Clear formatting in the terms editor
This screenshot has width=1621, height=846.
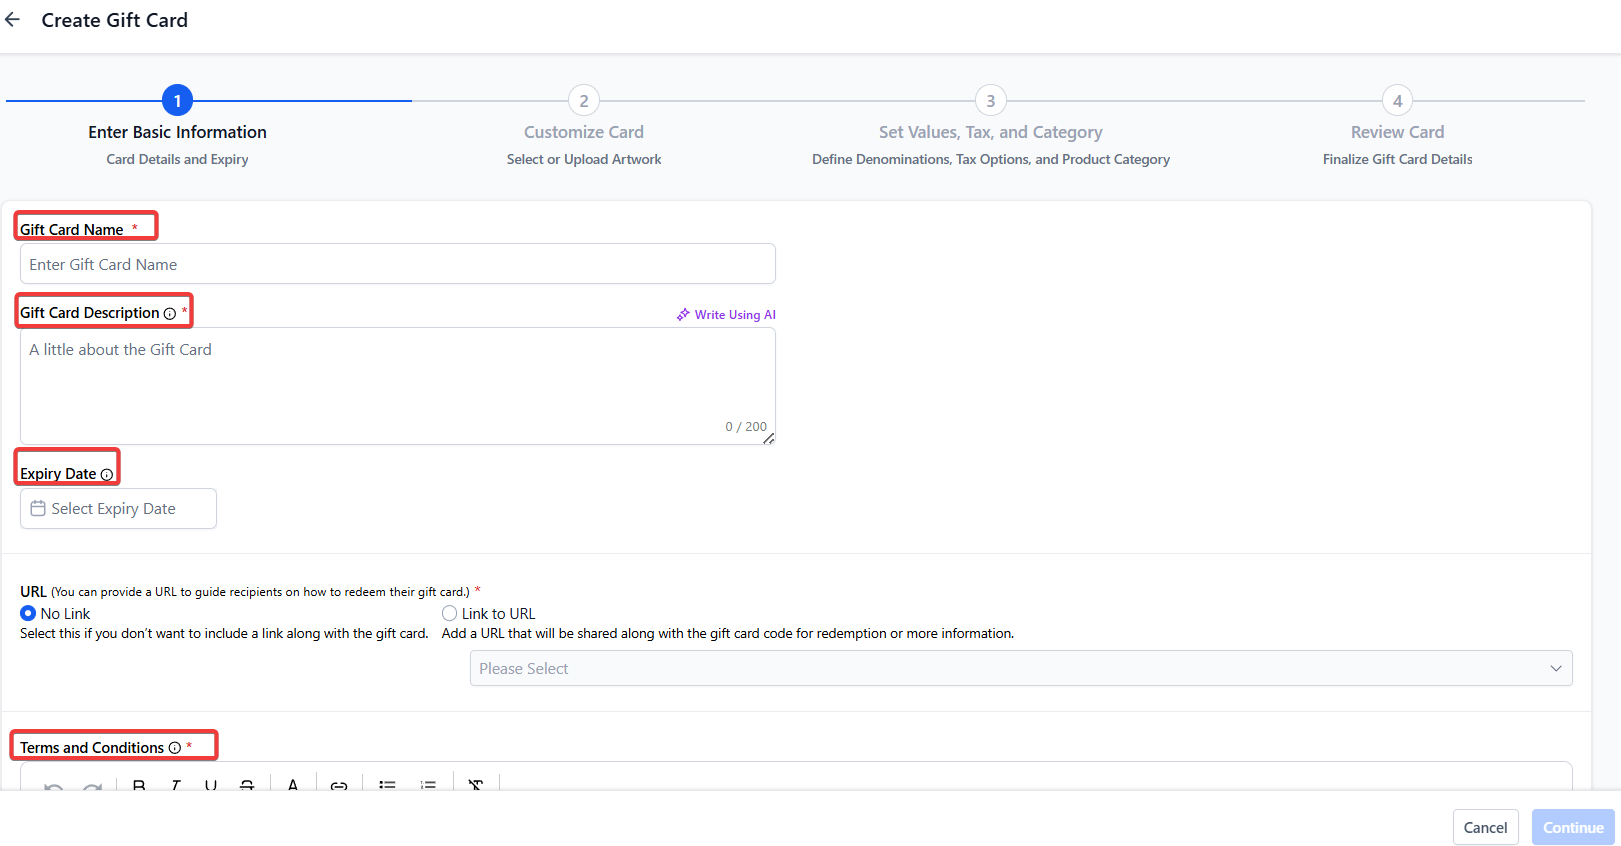pyautogui.click(x=476, y=786)
